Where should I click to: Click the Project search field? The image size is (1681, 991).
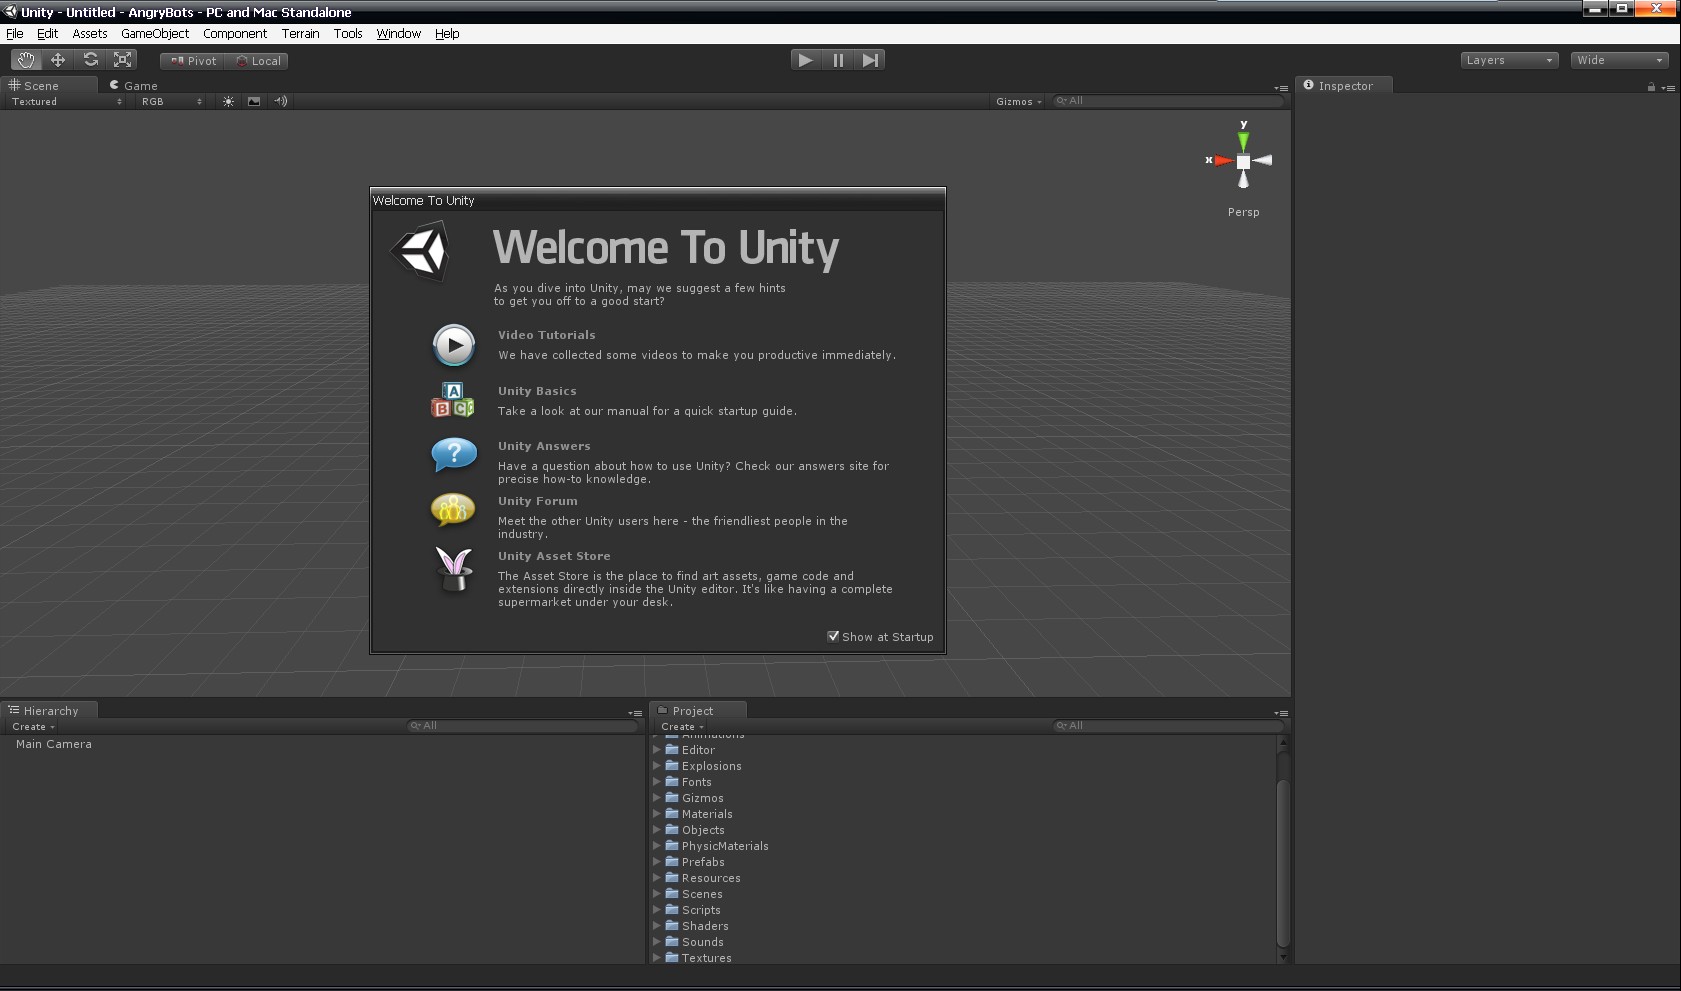(1168, 726)
